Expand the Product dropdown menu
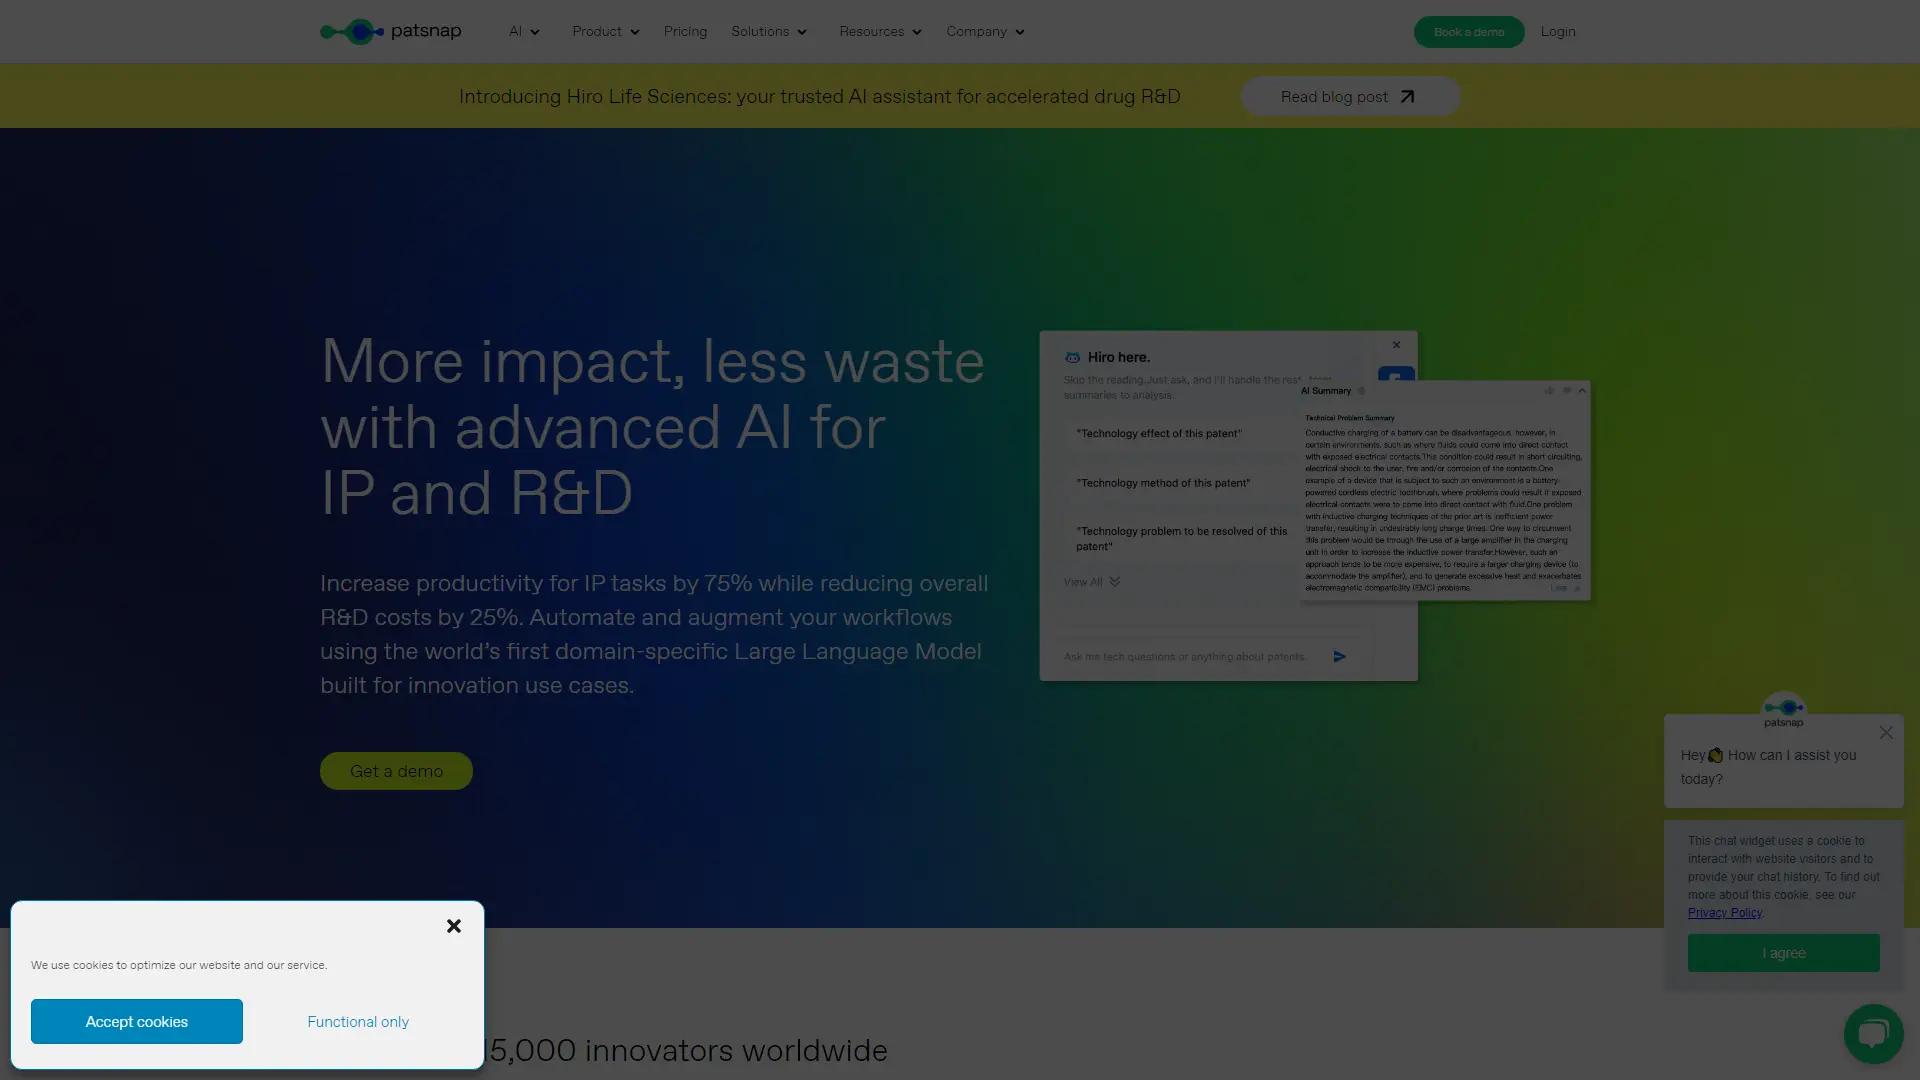The image size is (1920, 1080). (x=605, y=32)
